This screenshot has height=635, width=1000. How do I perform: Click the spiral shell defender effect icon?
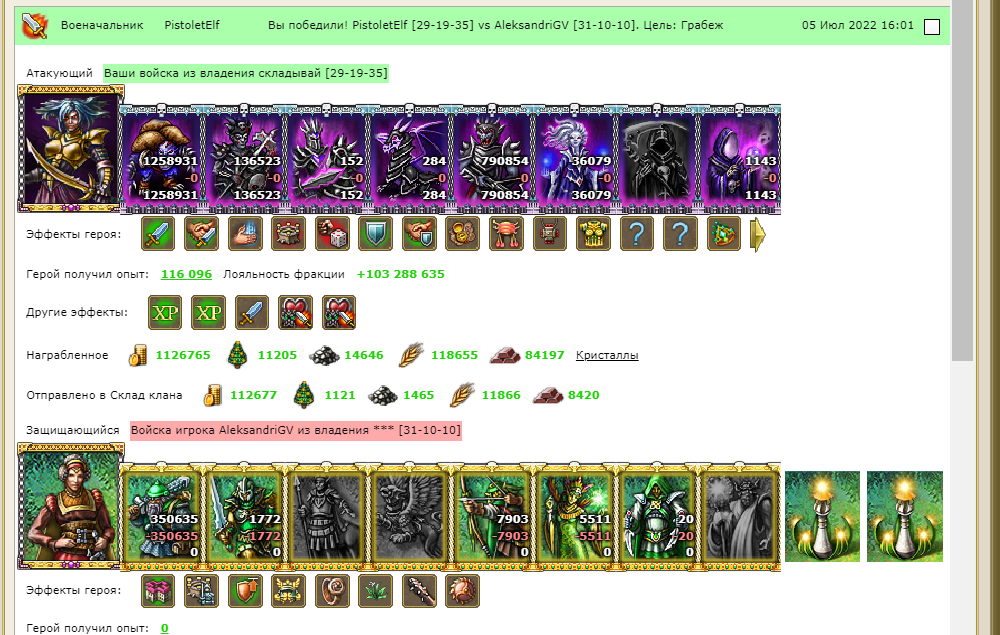click(x=332, y=590)
